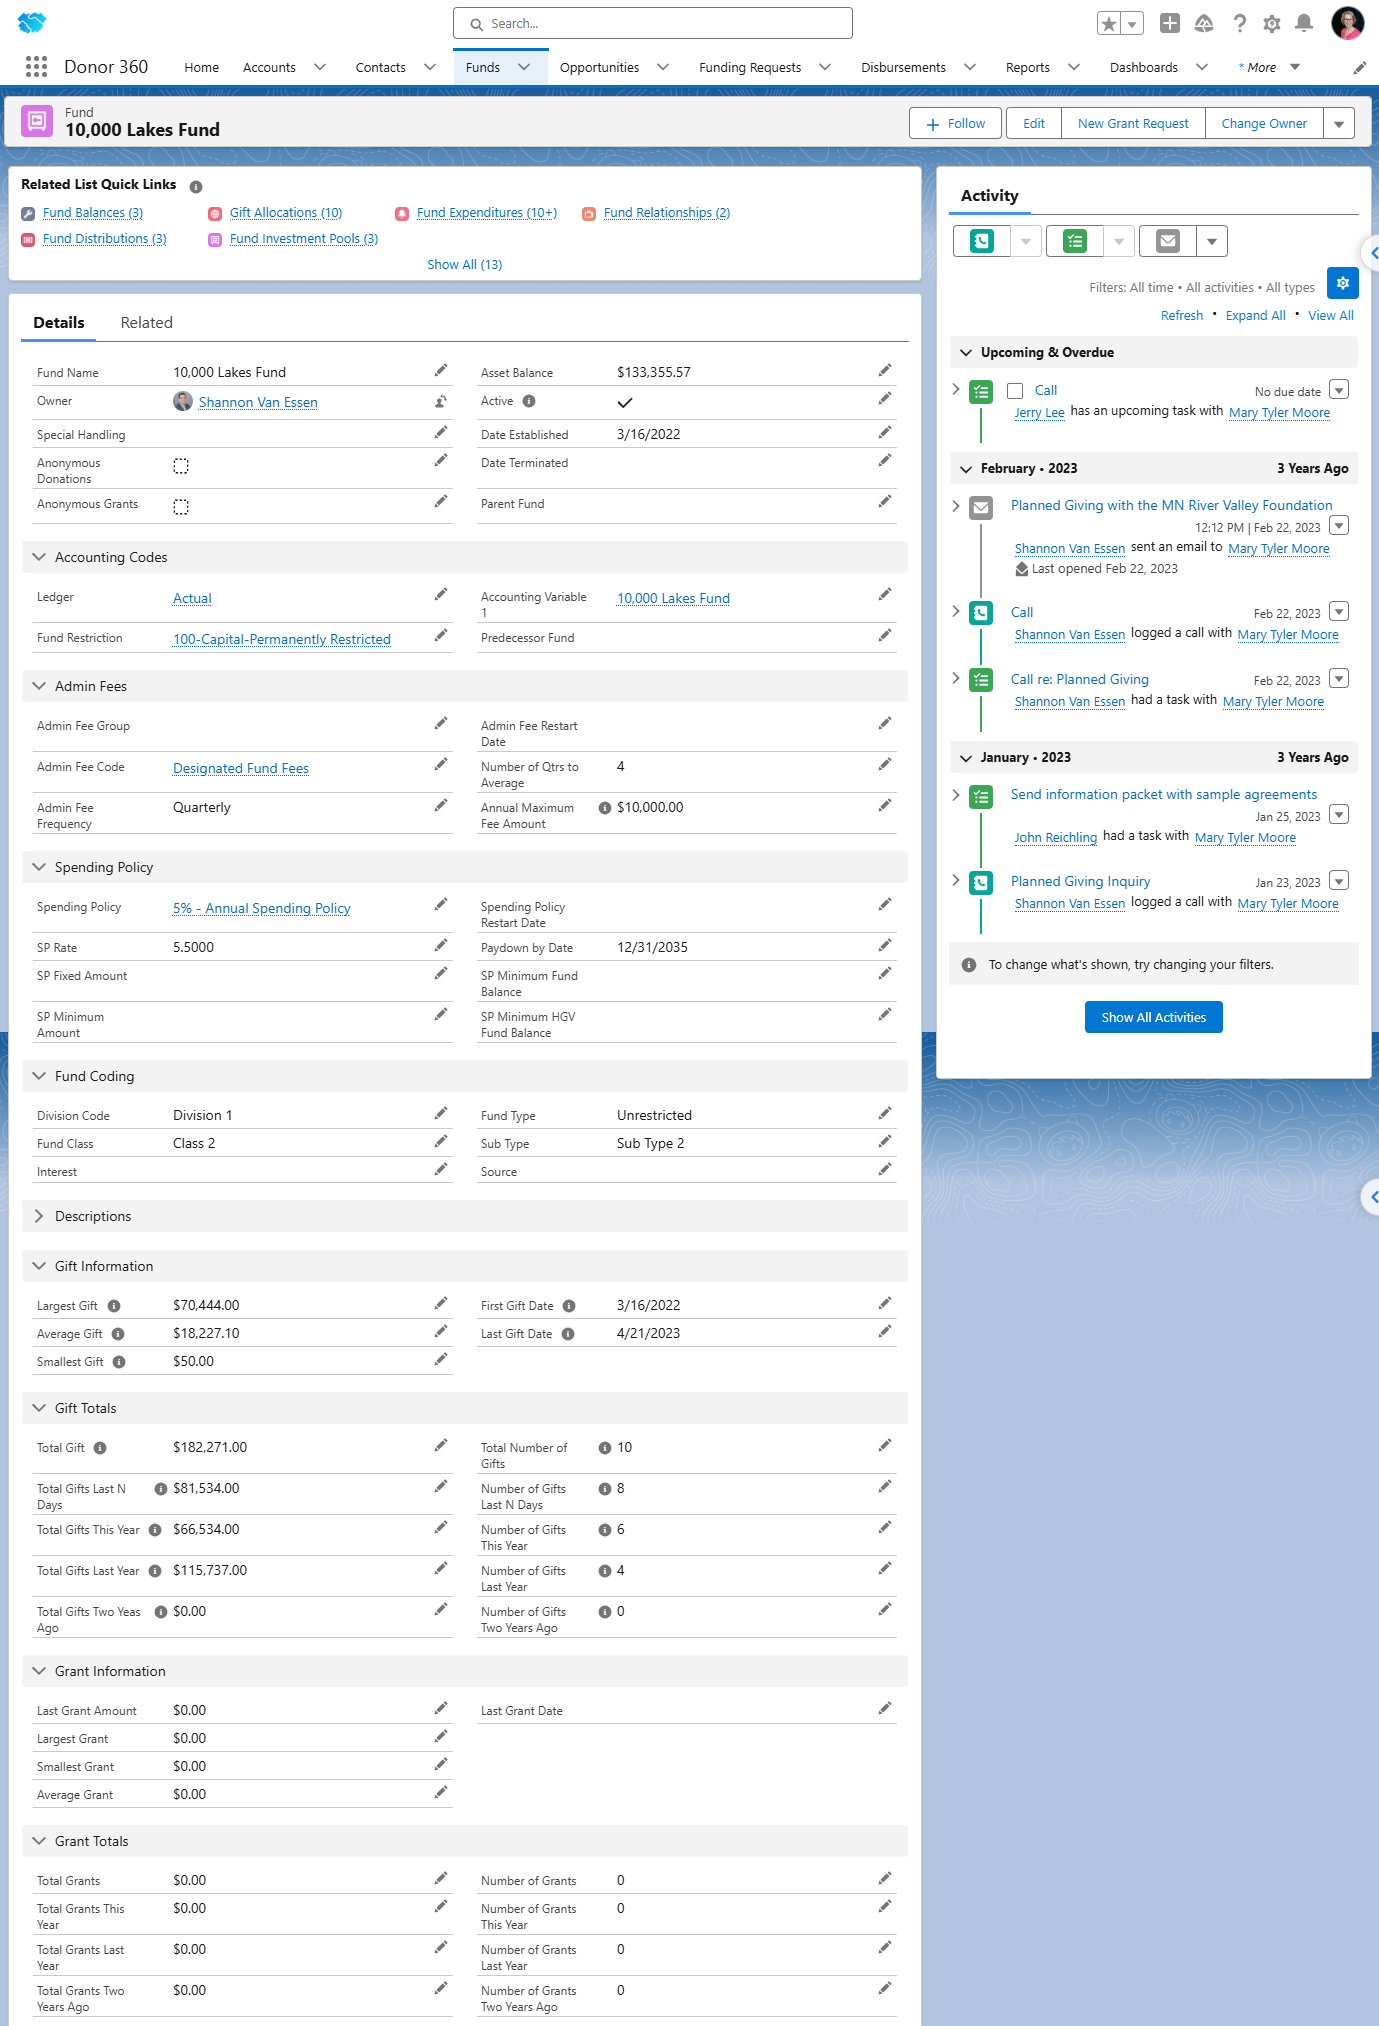Open the user profile avatar
The image size is (1379, 2026).
pos(1348,23)
